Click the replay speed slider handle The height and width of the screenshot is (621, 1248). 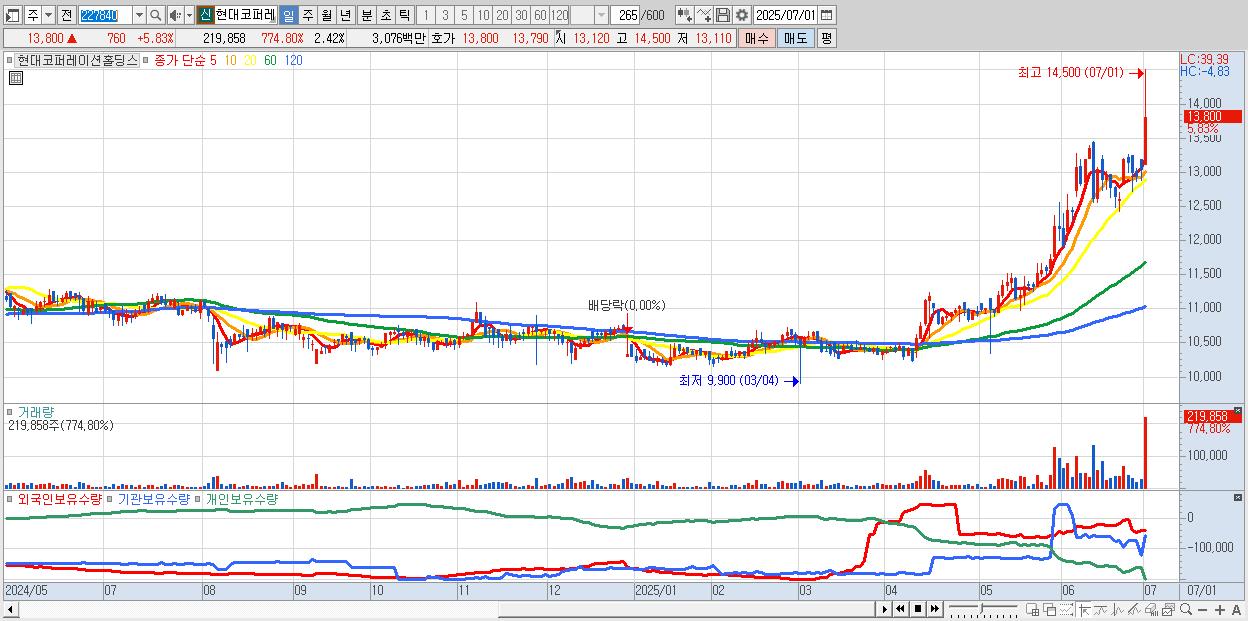[981, 609]
